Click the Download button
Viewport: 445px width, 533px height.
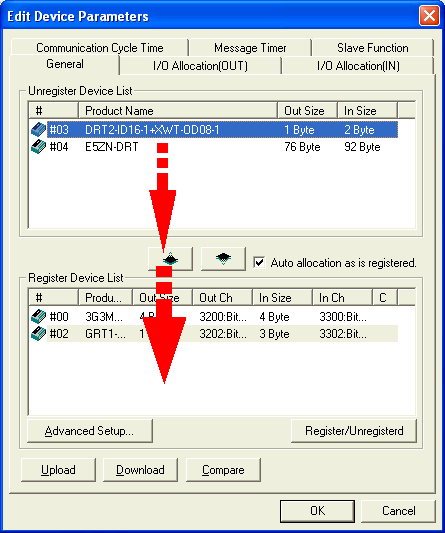(x=140, y=470)
